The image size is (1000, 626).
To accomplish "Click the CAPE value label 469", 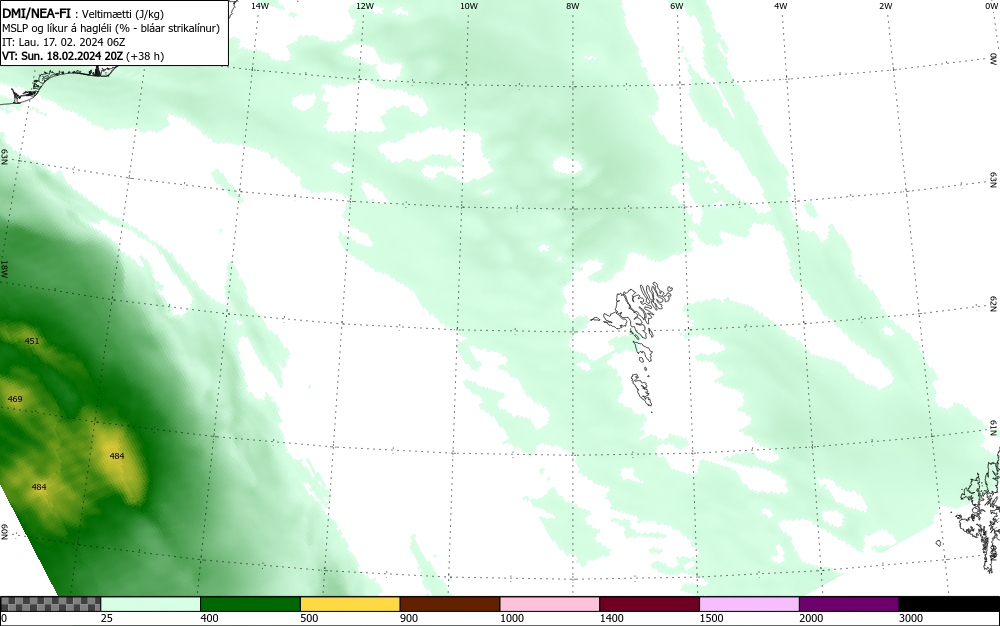I will pyautogui.click(x=15, y=399).
